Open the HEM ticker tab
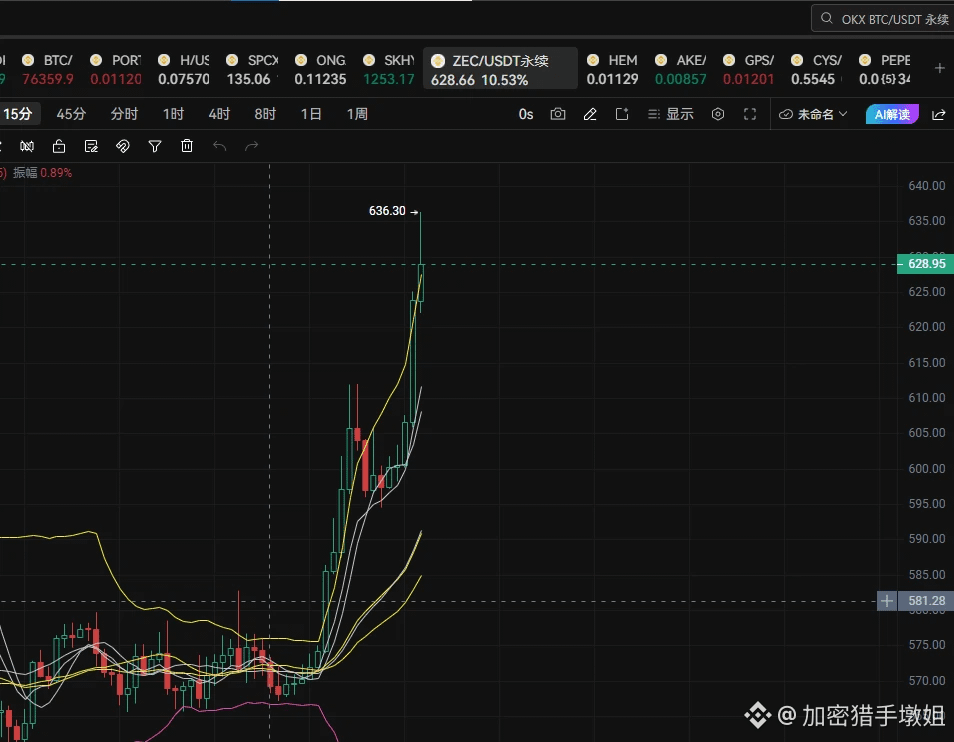Image resolution: width=954 pixels, height=742 pixels. click(x=612, y=69)
